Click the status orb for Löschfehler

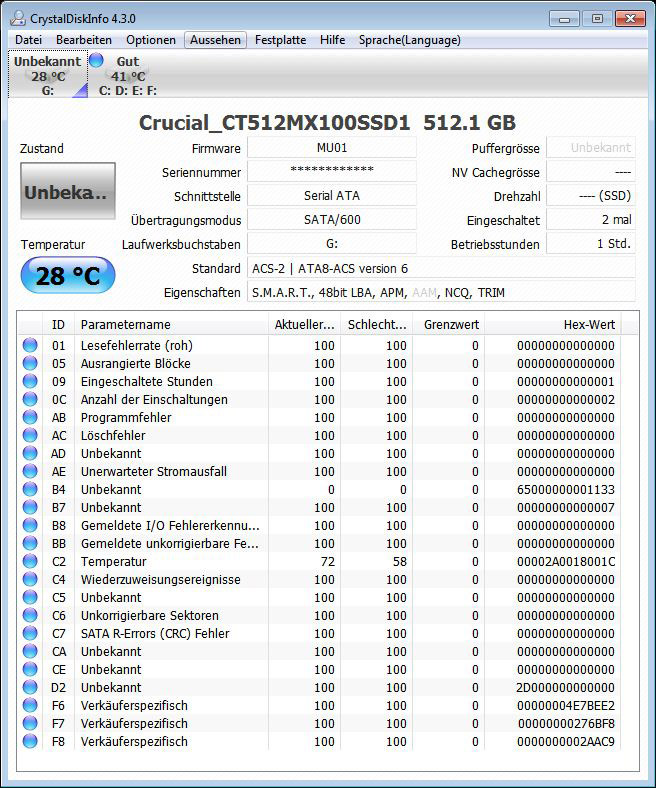[x=30, y=435]
